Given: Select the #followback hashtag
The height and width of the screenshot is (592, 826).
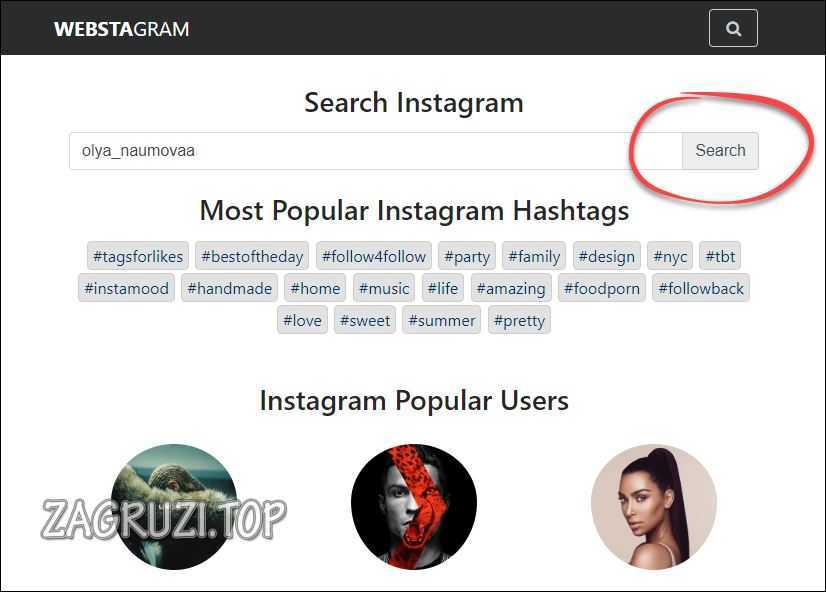Looking at the screenshot, I should point(701,288).
